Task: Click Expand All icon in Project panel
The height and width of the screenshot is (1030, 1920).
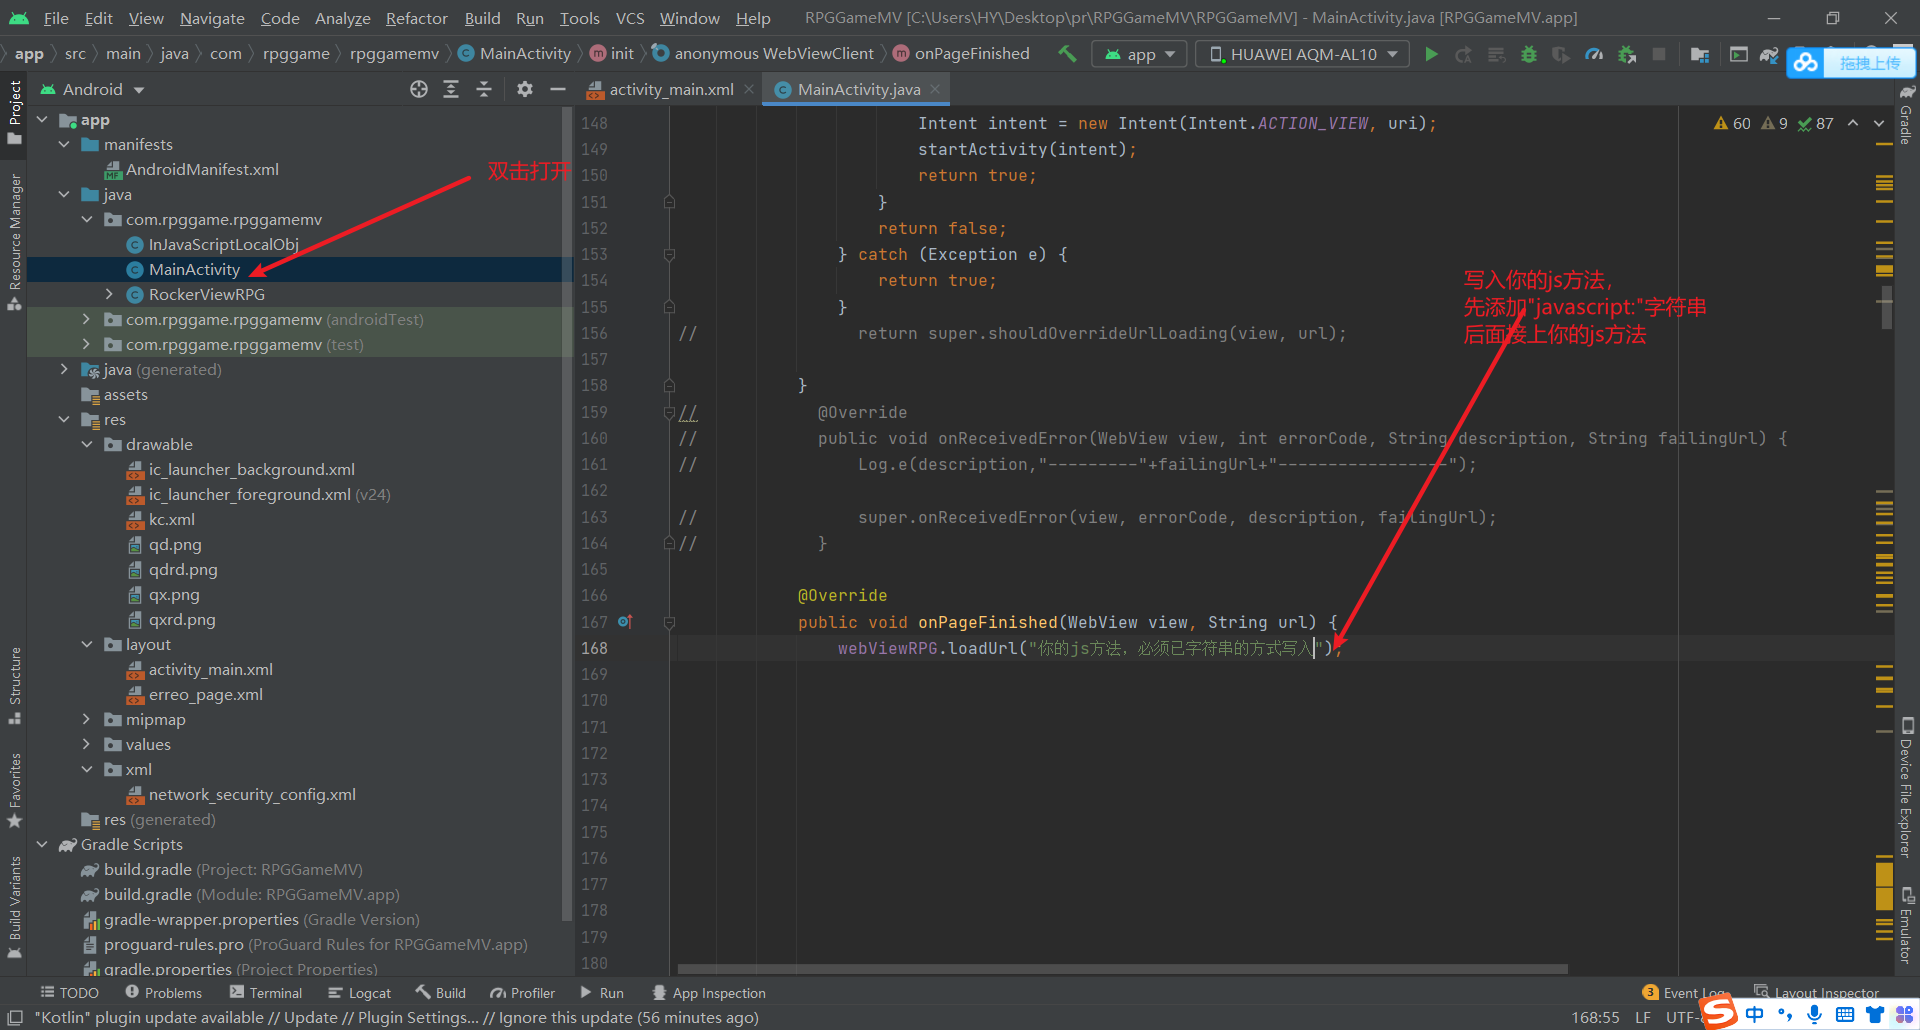Action: pos(451,89)
